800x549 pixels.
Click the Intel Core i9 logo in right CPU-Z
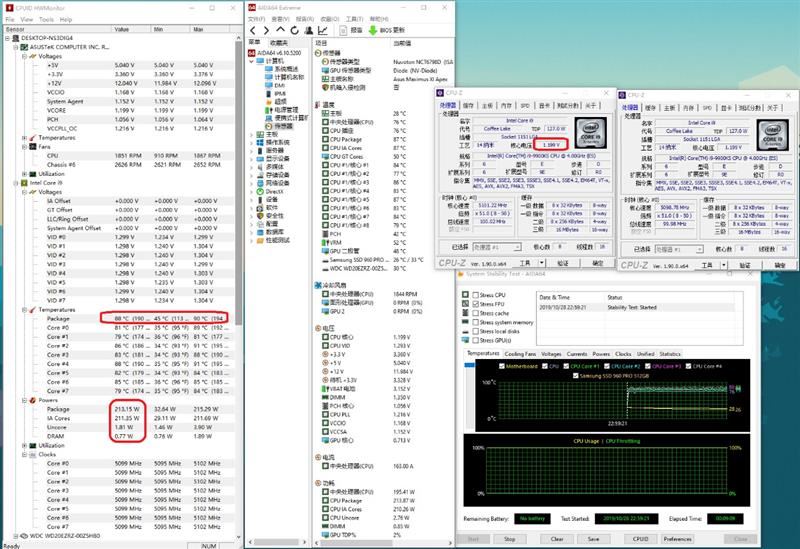point(773,135)
